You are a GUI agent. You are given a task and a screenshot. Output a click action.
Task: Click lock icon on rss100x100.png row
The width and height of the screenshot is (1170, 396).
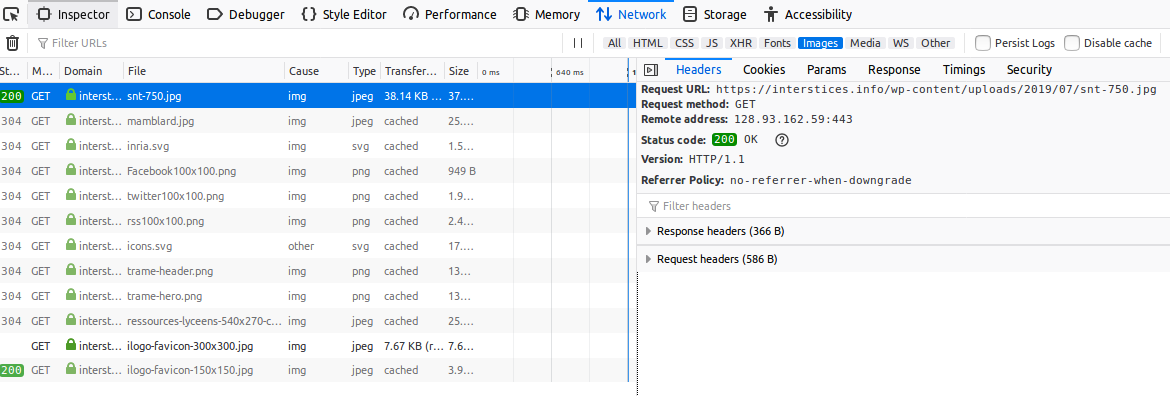[x=71, y=221]
